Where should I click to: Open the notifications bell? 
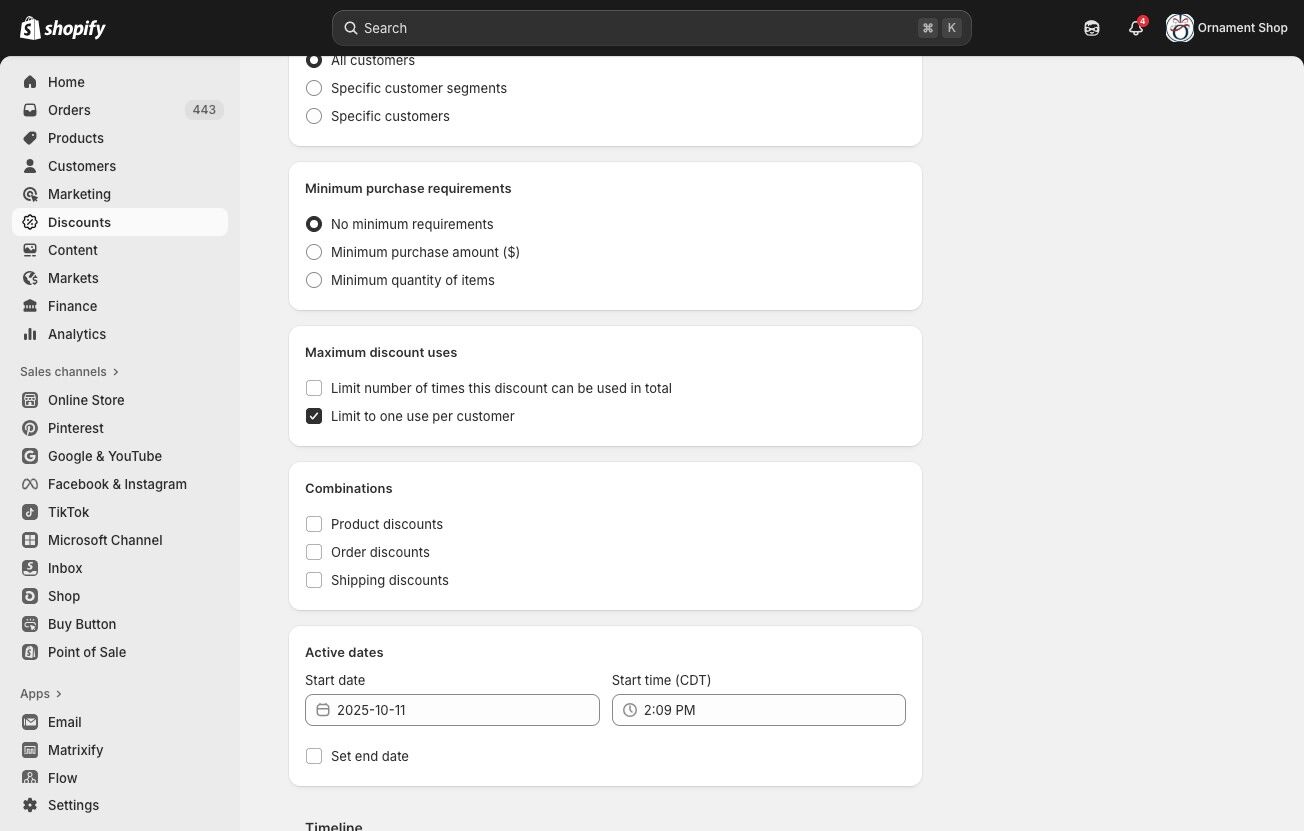[x=1135, y=28]
